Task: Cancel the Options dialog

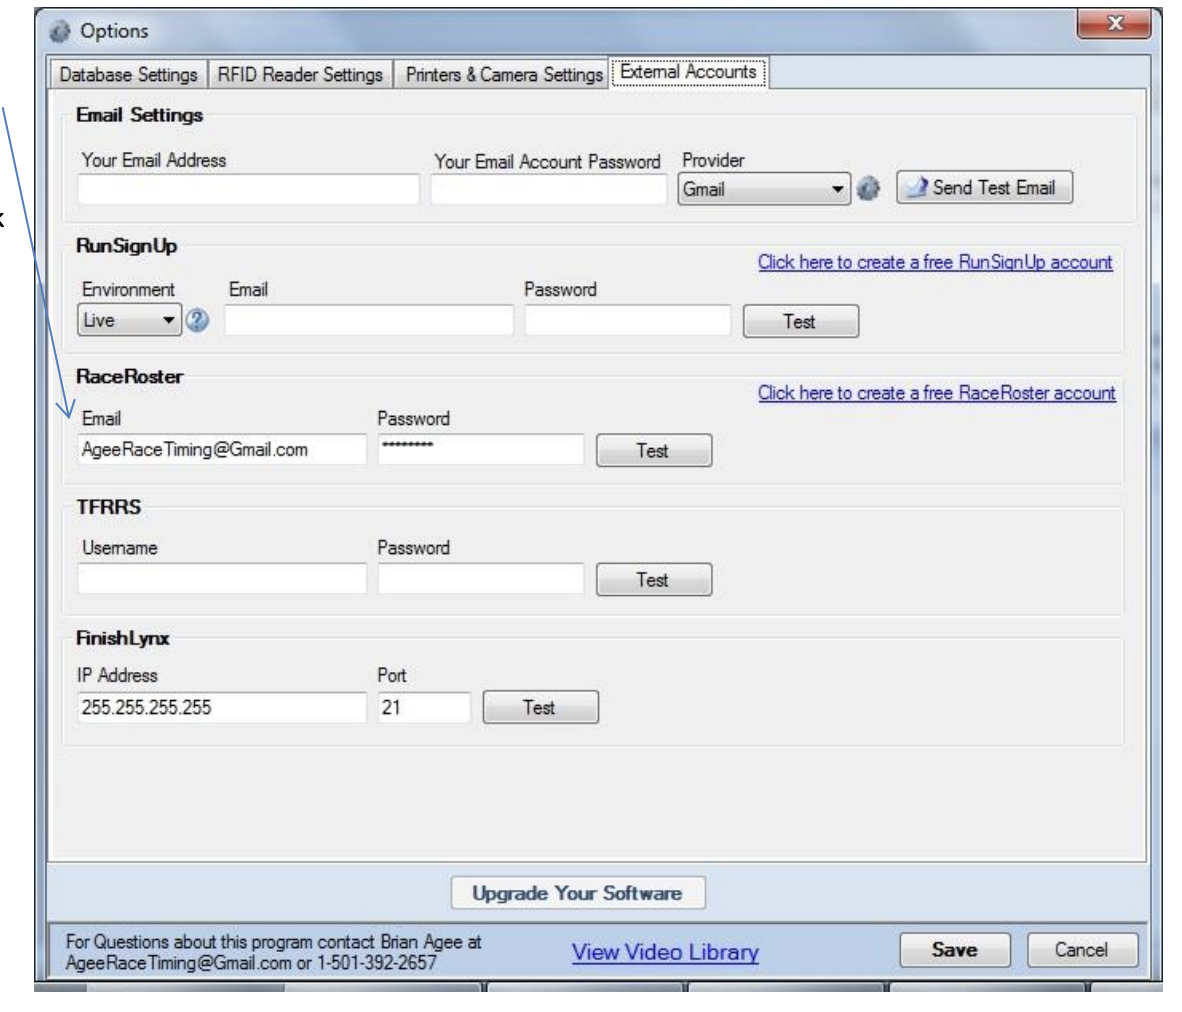Action: [x=1081, y=950]
